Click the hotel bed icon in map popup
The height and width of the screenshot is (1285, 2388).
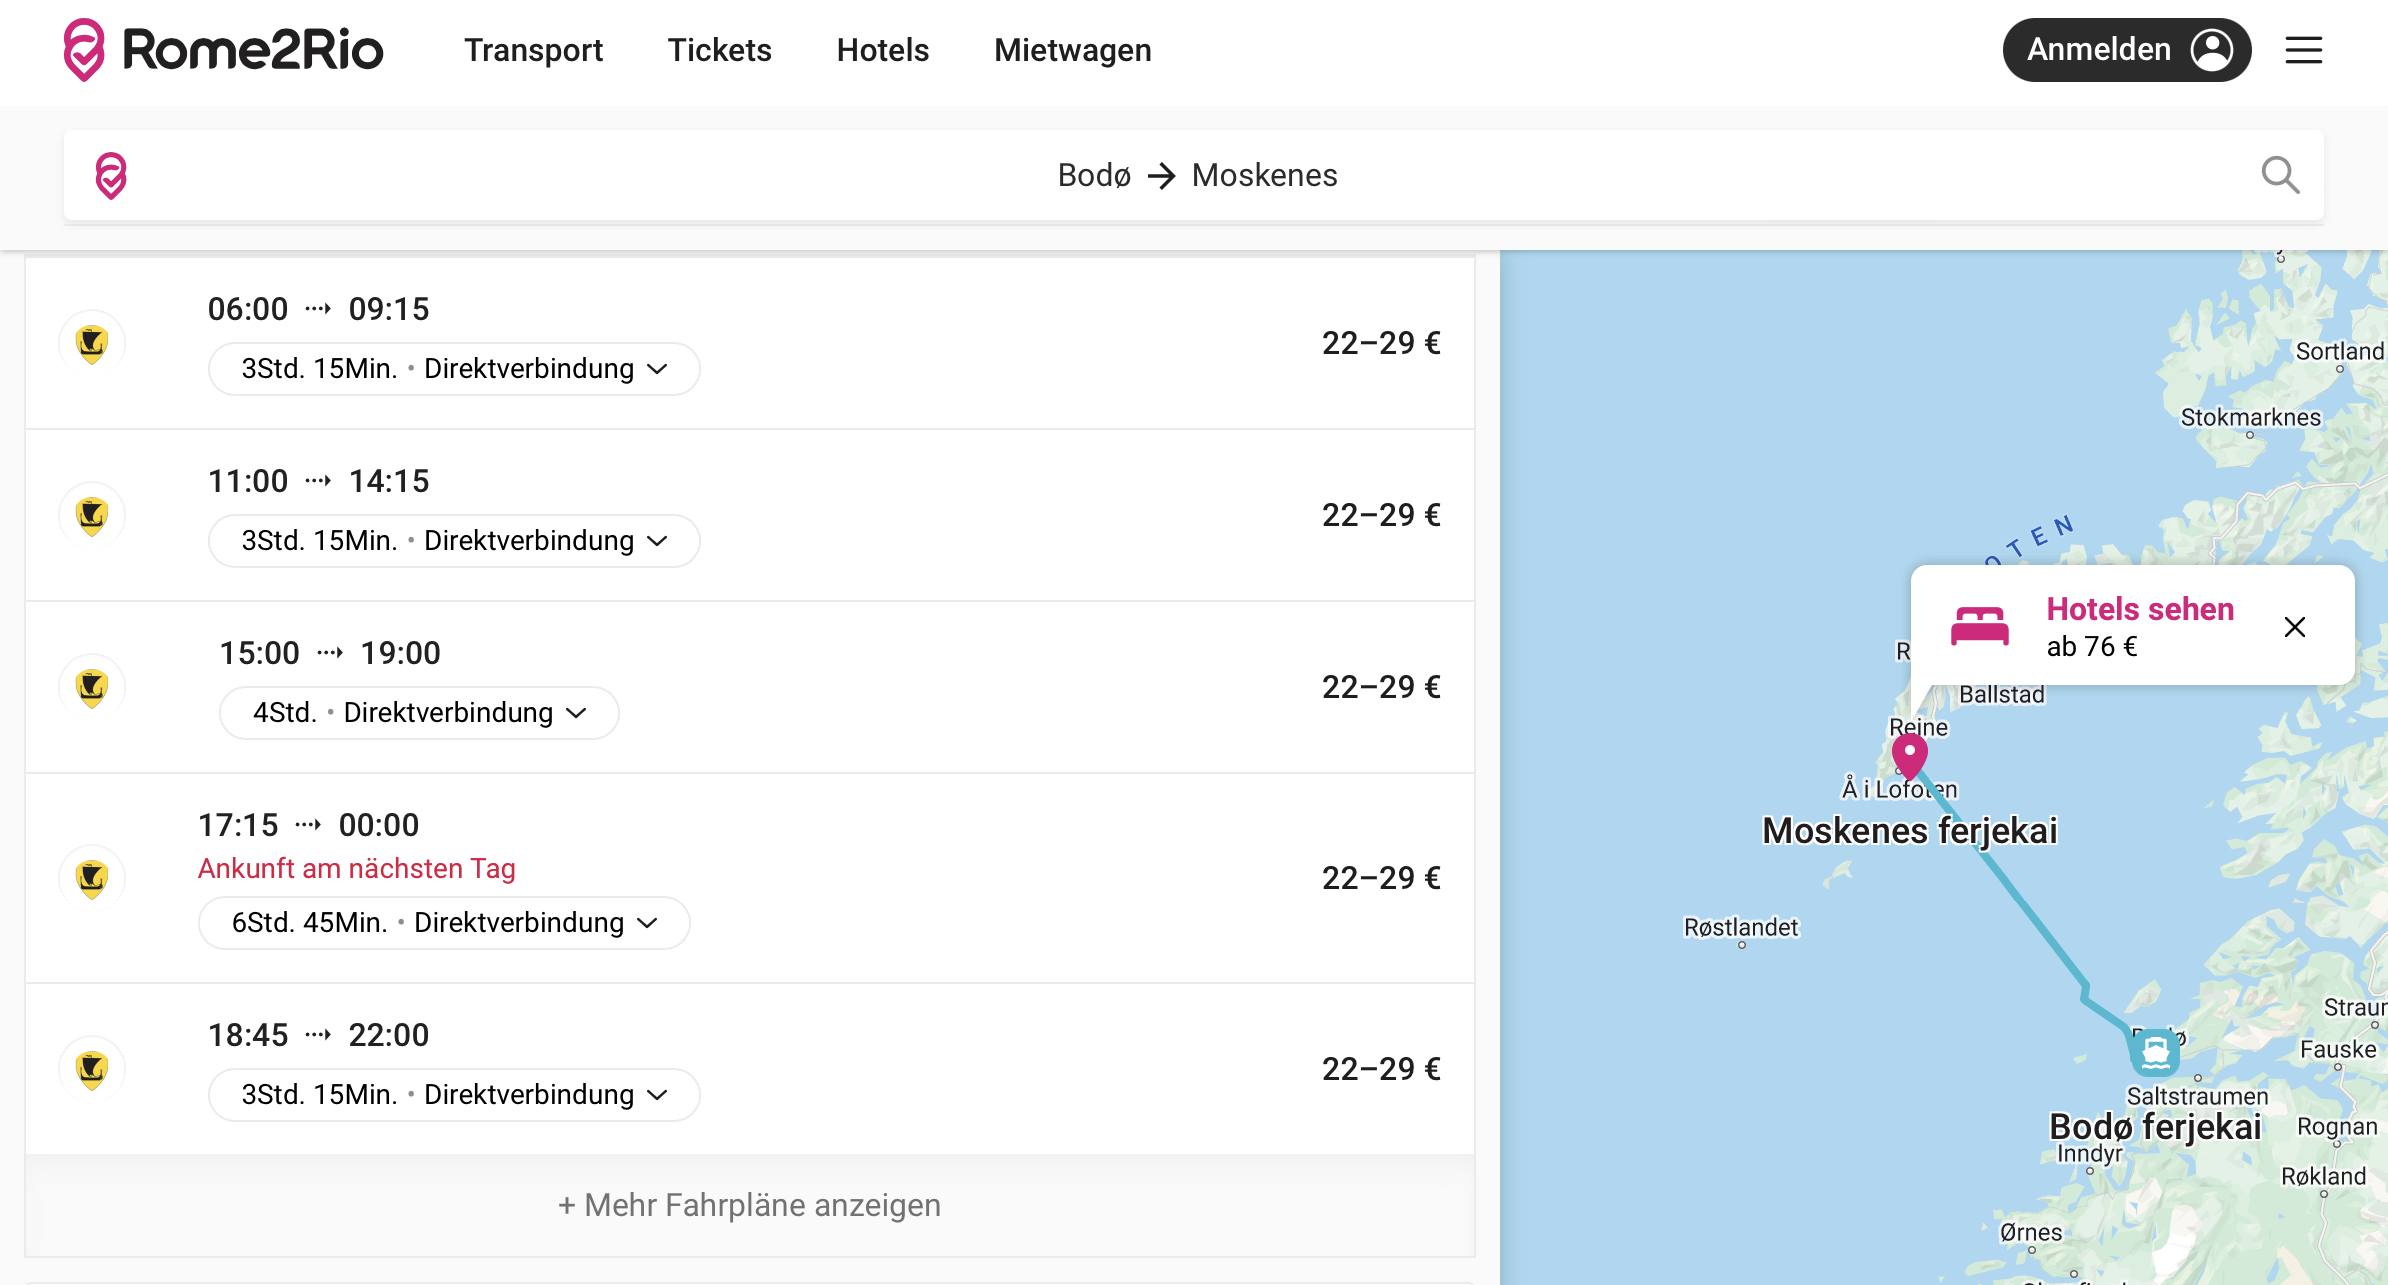coord(1979,627)
